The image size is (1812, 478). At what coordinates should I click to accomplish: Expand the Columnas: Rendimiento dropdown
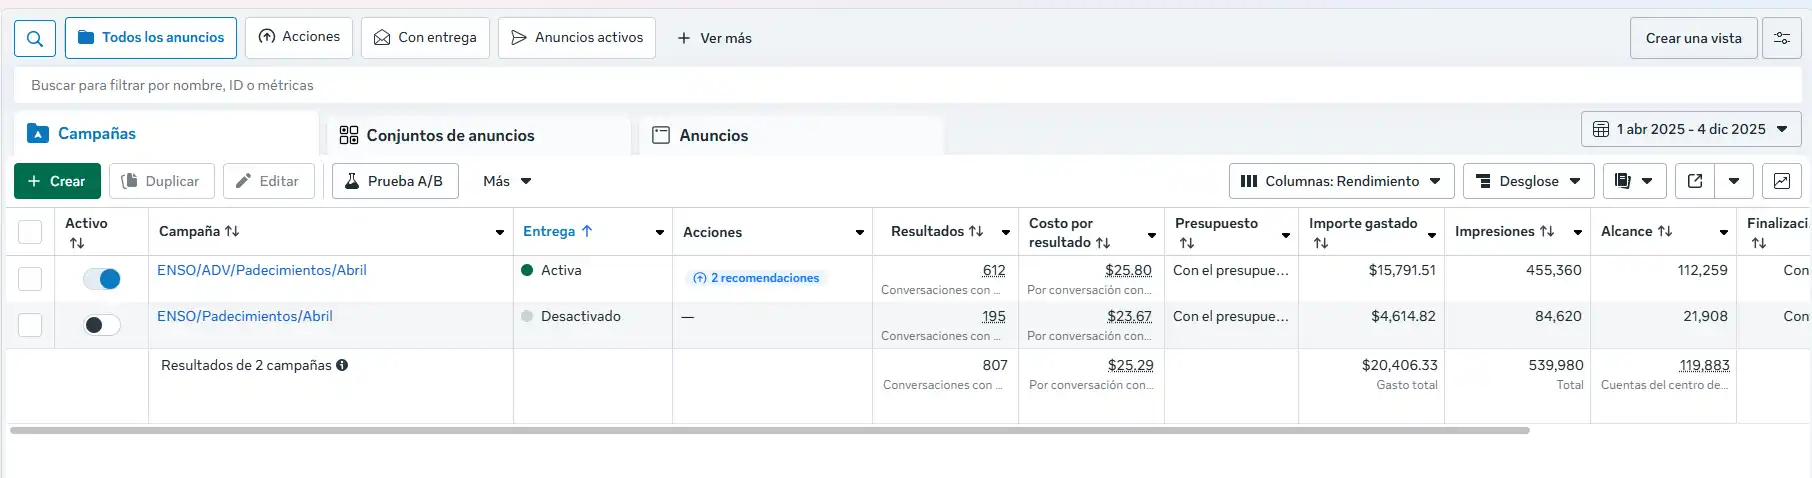pyautogui.click(x=1341, y=181)
